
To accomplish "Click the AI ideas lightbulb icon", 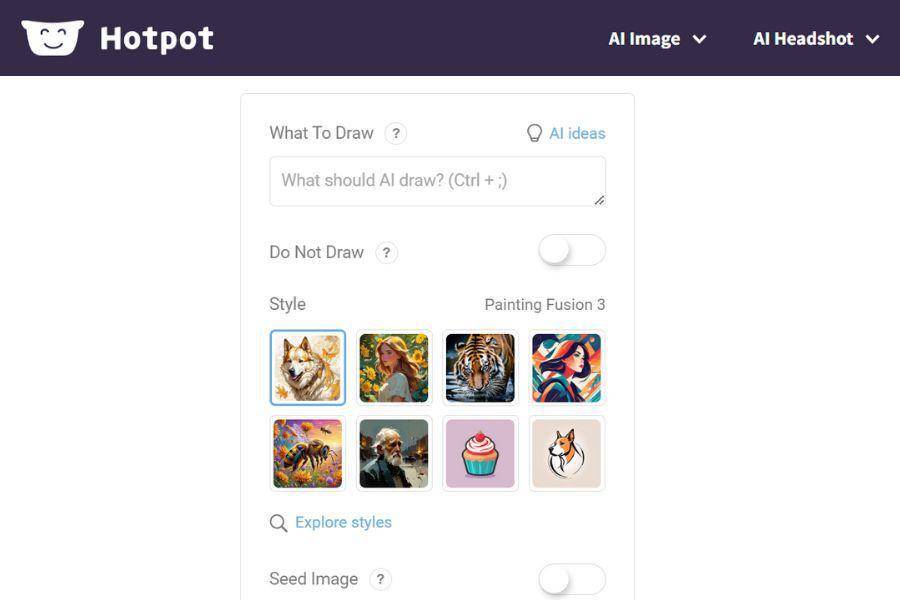I will (534, 133).
